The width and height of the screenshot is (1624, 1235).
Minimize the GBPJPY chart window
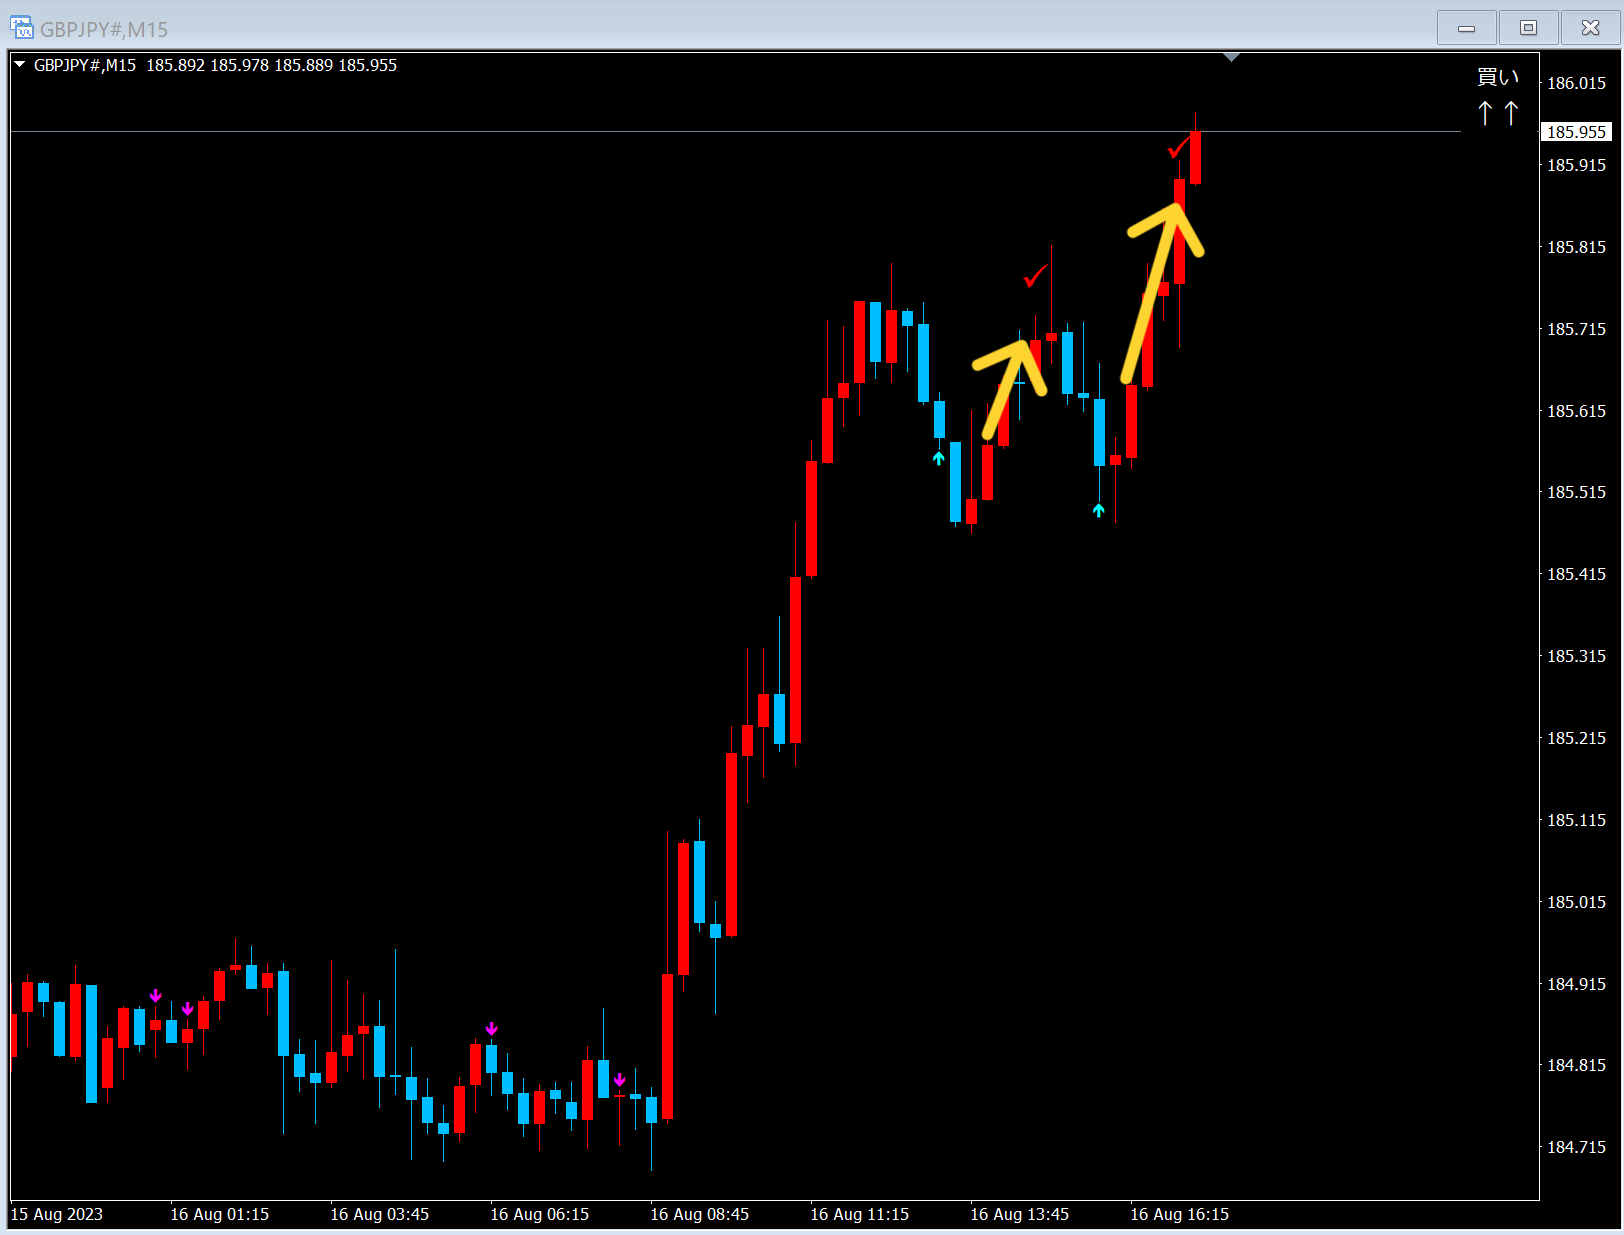(x=1467, y=28)
